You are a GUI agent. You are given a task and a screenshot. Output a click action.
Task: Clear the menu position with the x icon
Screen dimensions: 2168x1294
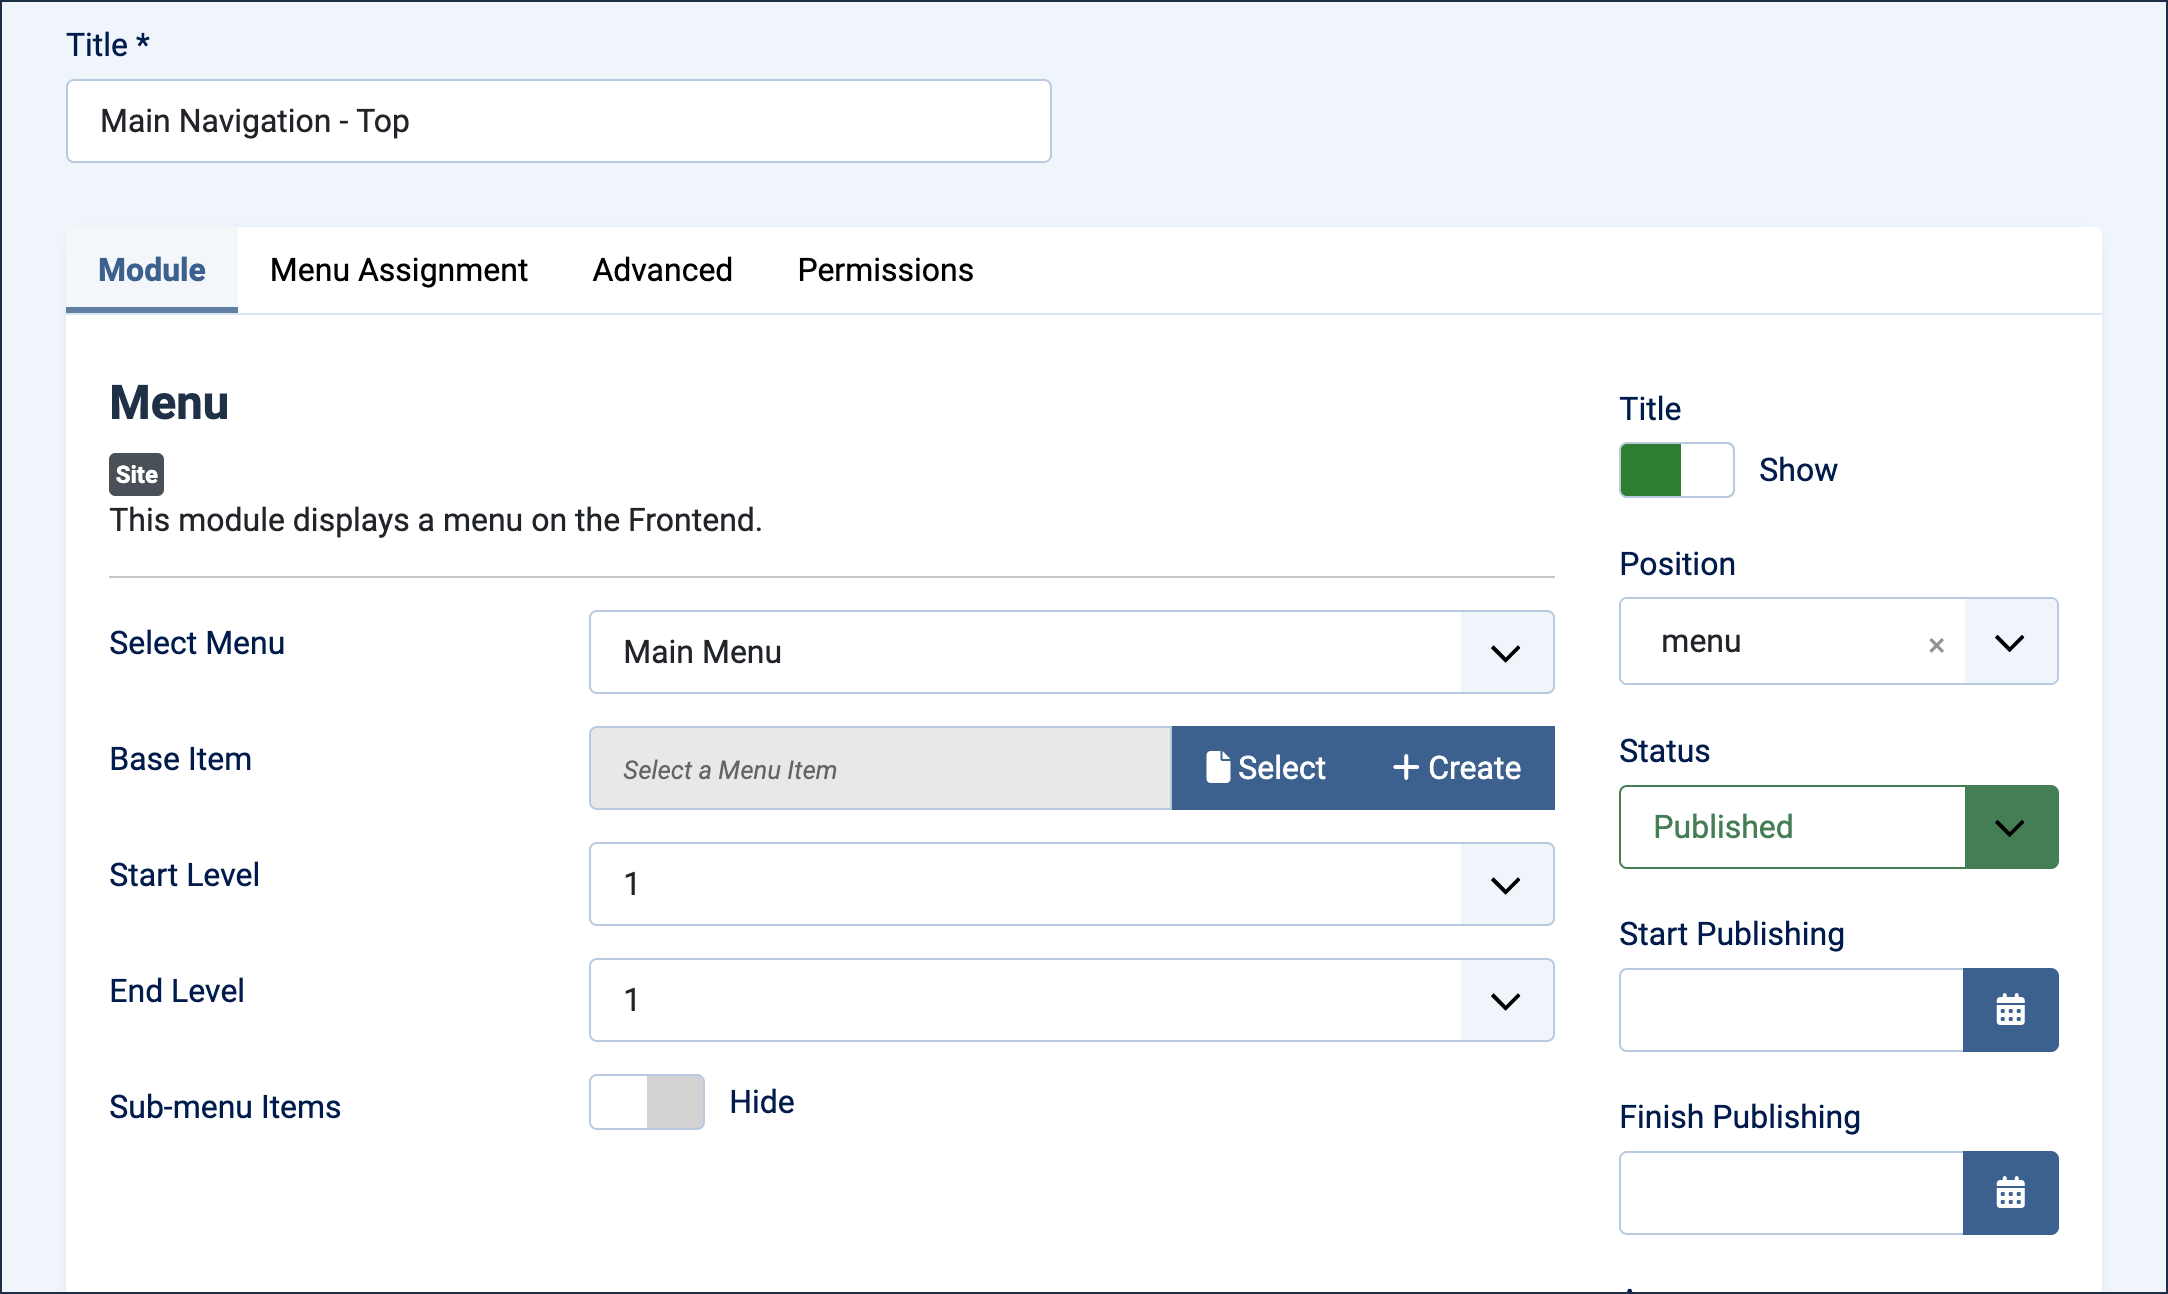tap(1936, 645)
